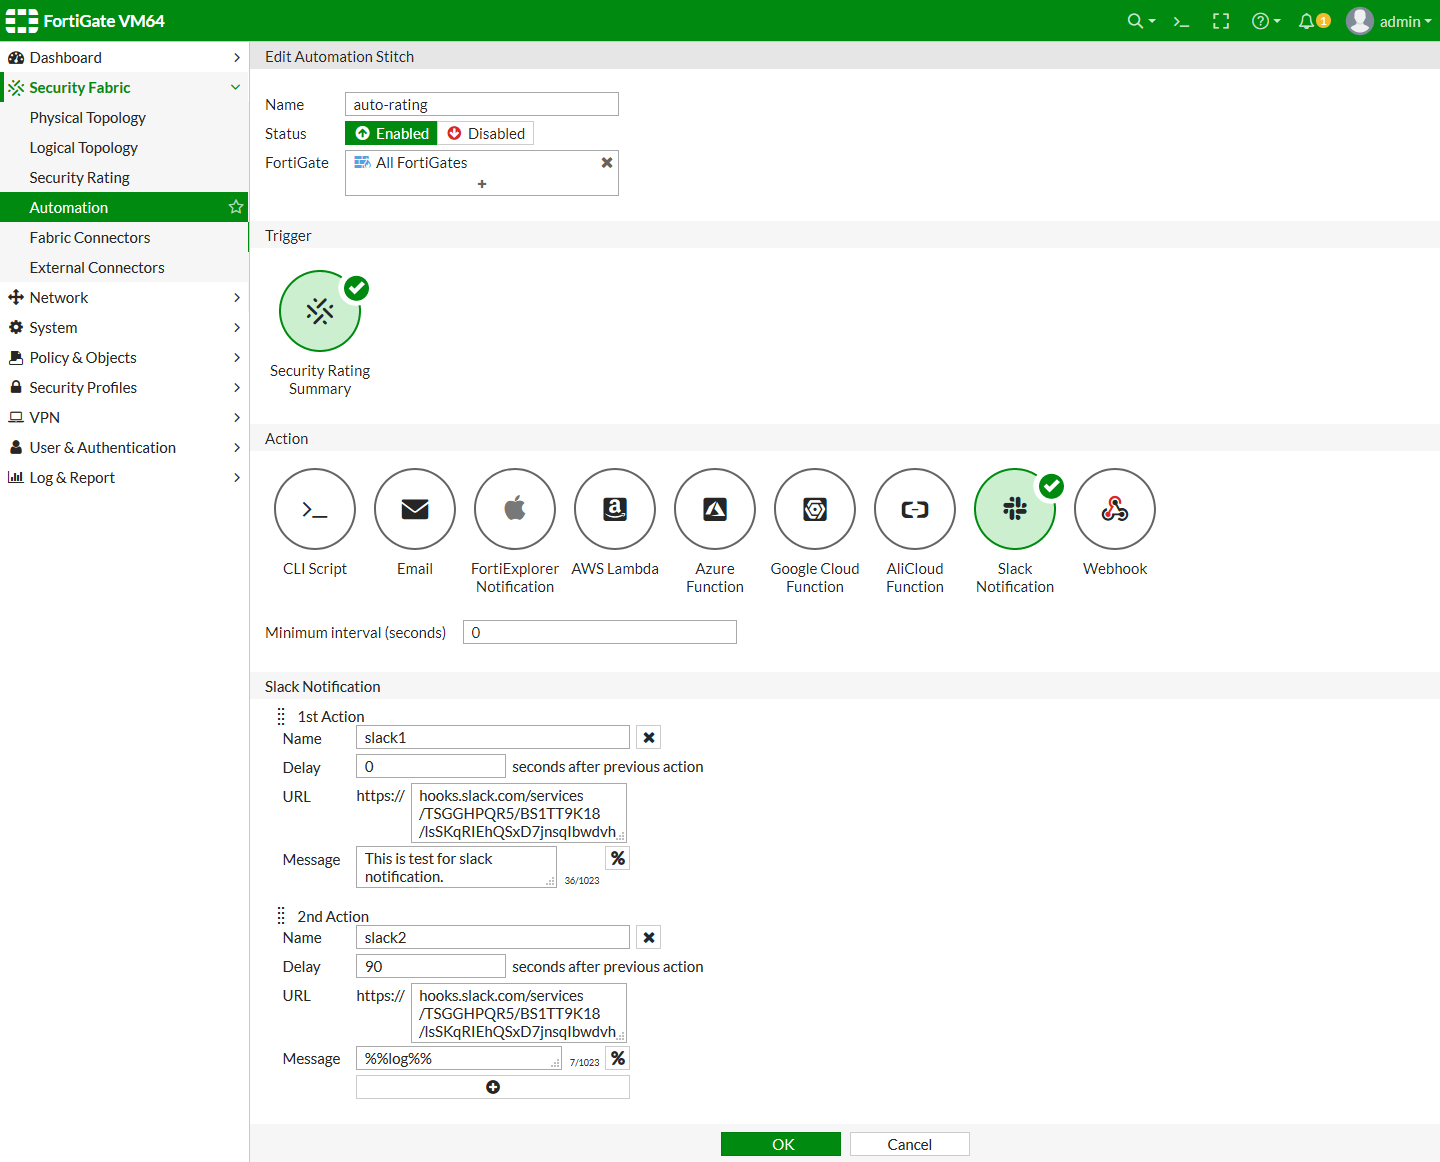Viewport: 1440px width, 1162px height.
Task: Deselect the Slack Notification action icon
Action: click(x=1015, y=509)
